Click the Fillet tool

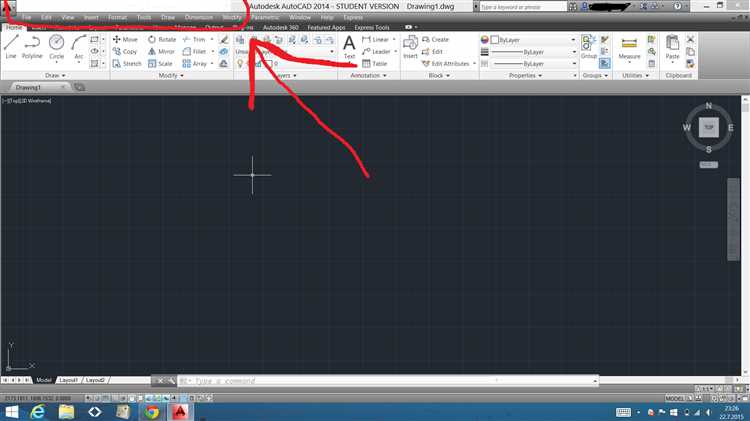click(x=194, y=51)
